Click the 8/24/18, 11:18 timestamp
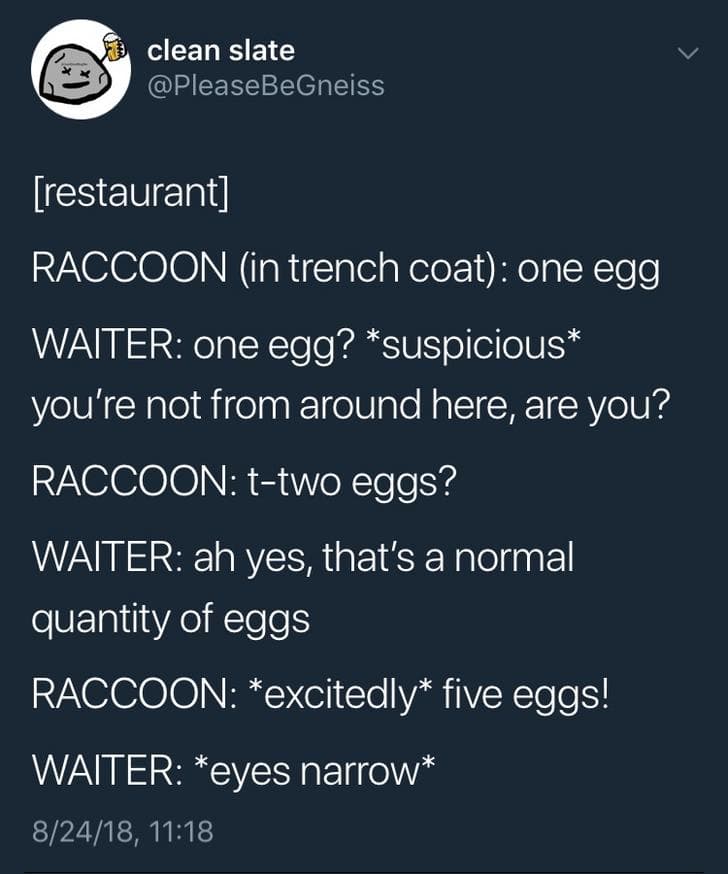 pos(123,831)
